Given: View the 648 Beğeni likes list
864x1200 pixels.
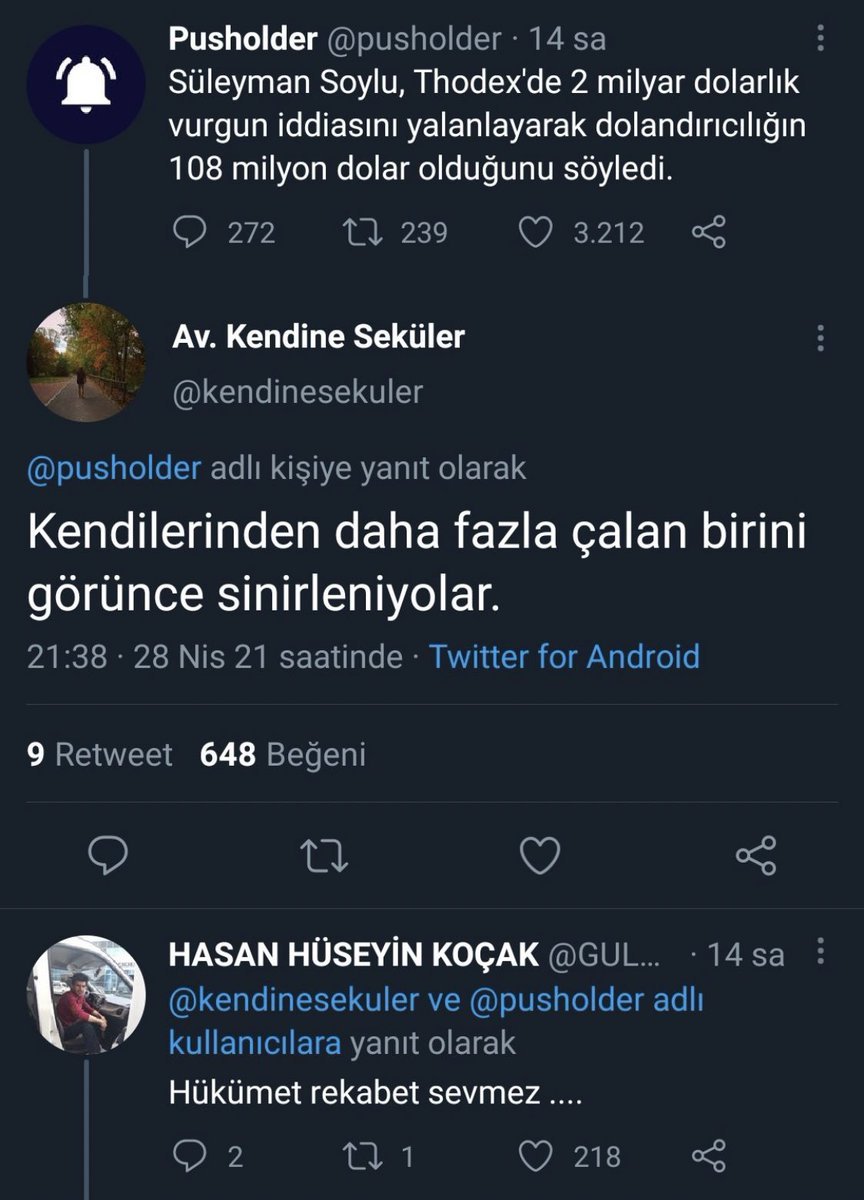Looking at the screenshot, I should (283, 754).
